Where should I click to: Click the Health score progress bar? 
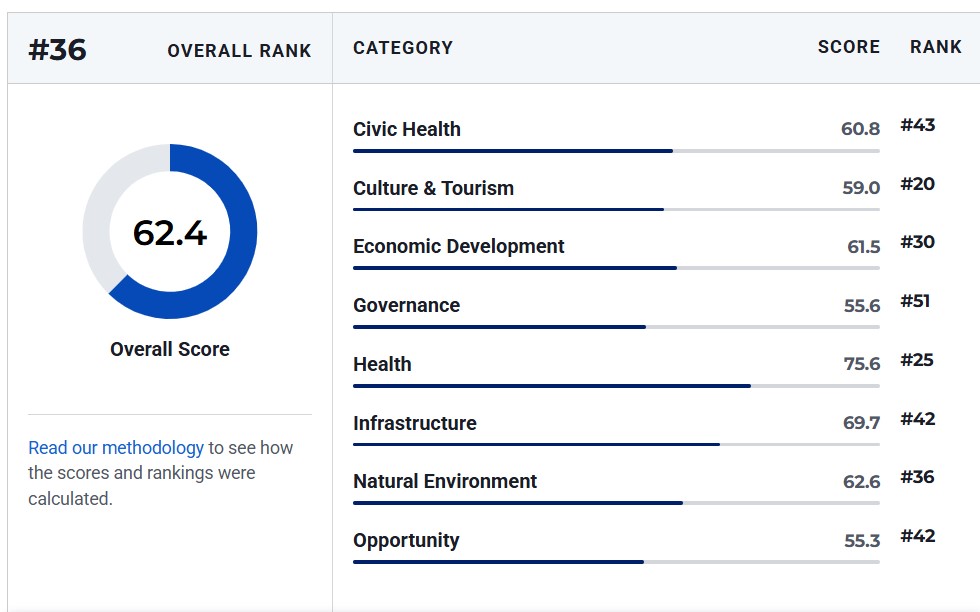pos(616,386)
